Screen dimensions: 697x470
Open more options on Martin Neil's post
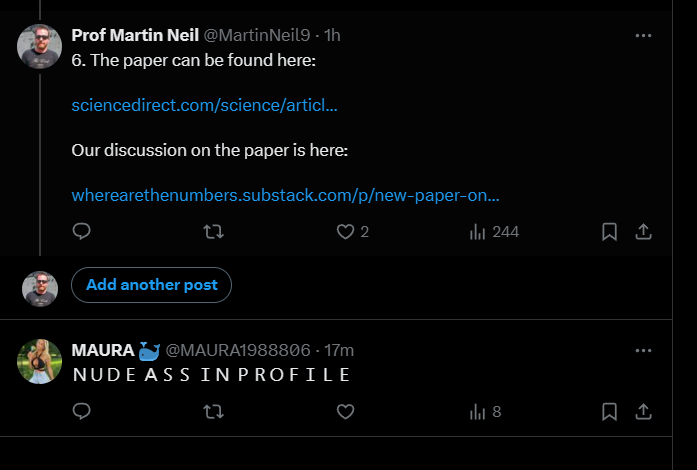(644, 35)
